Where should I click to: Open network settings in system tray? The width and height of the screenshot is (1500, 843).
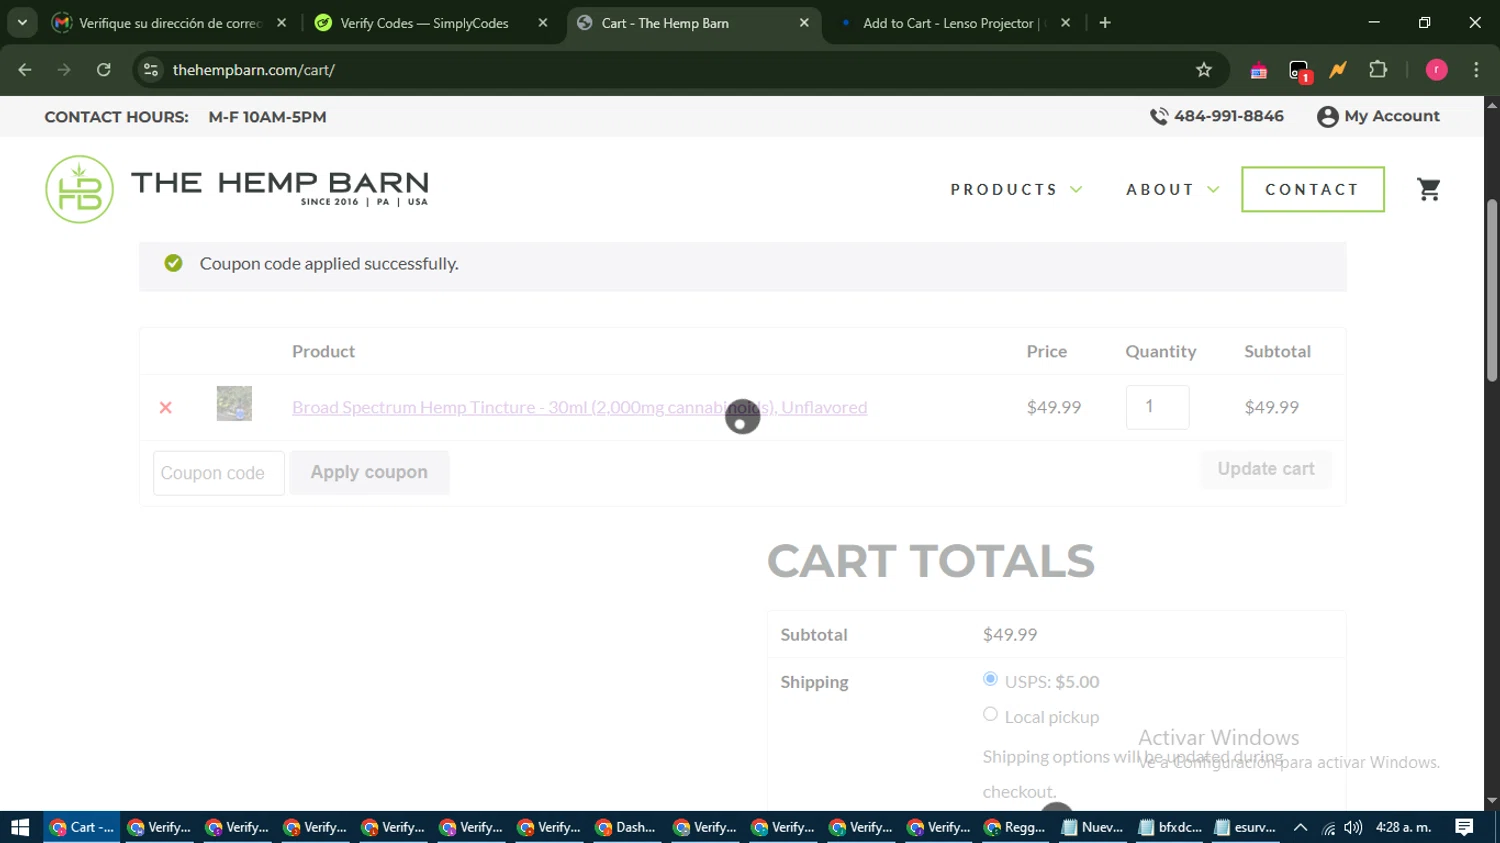[1328, 827]
